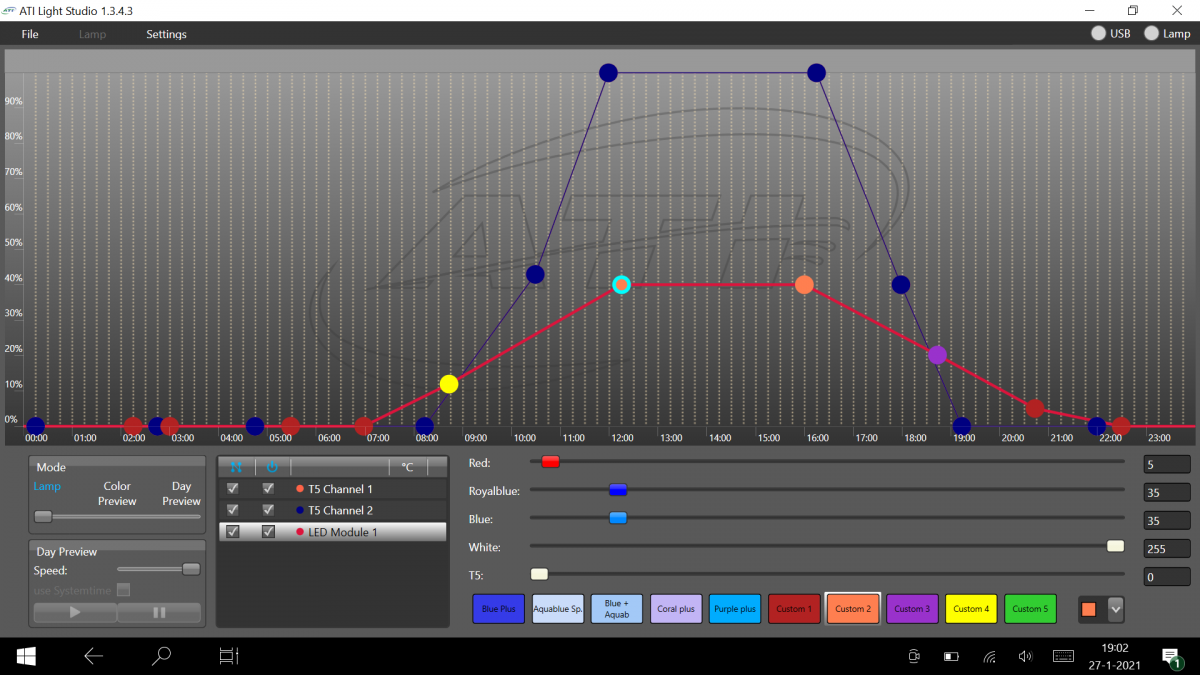Select the purple curve point near 18:30
Image resolution: width=1200 pixels, height=675 pixels.
[x=937, y=355]
